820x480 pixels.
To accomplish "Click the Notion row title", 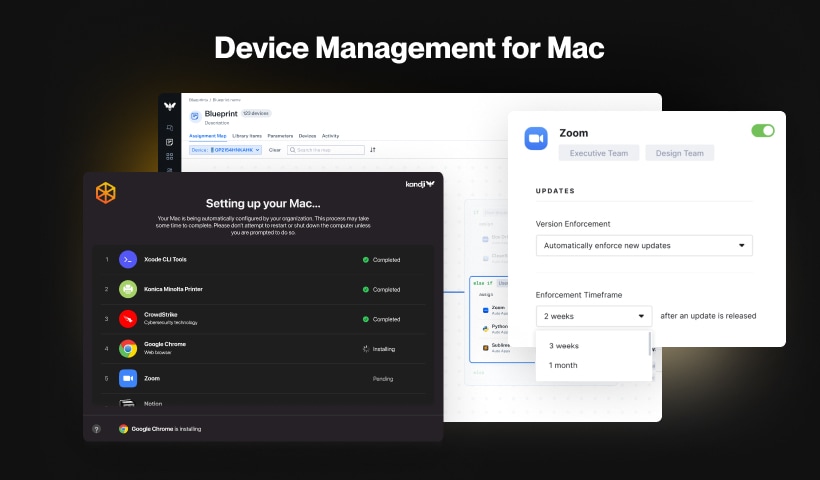I will tap(153, 404).
